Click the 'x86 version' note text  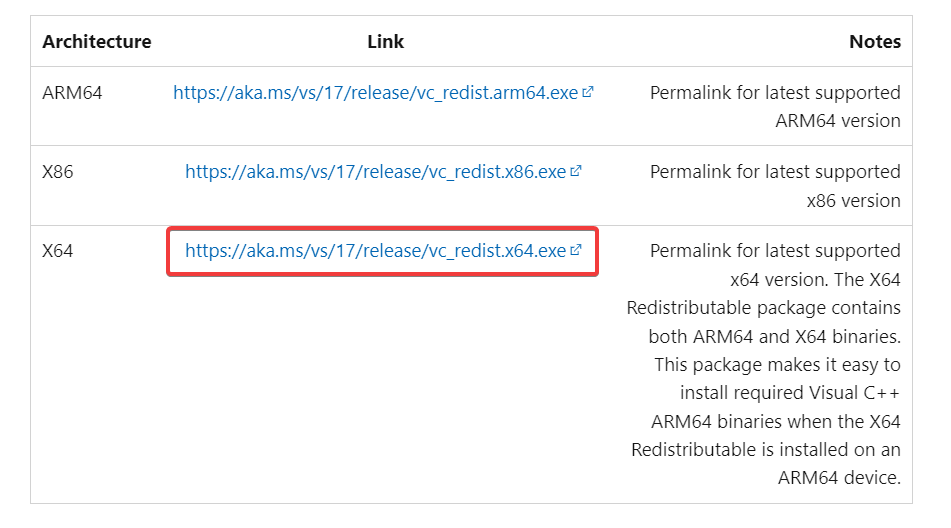click(853, 201)
